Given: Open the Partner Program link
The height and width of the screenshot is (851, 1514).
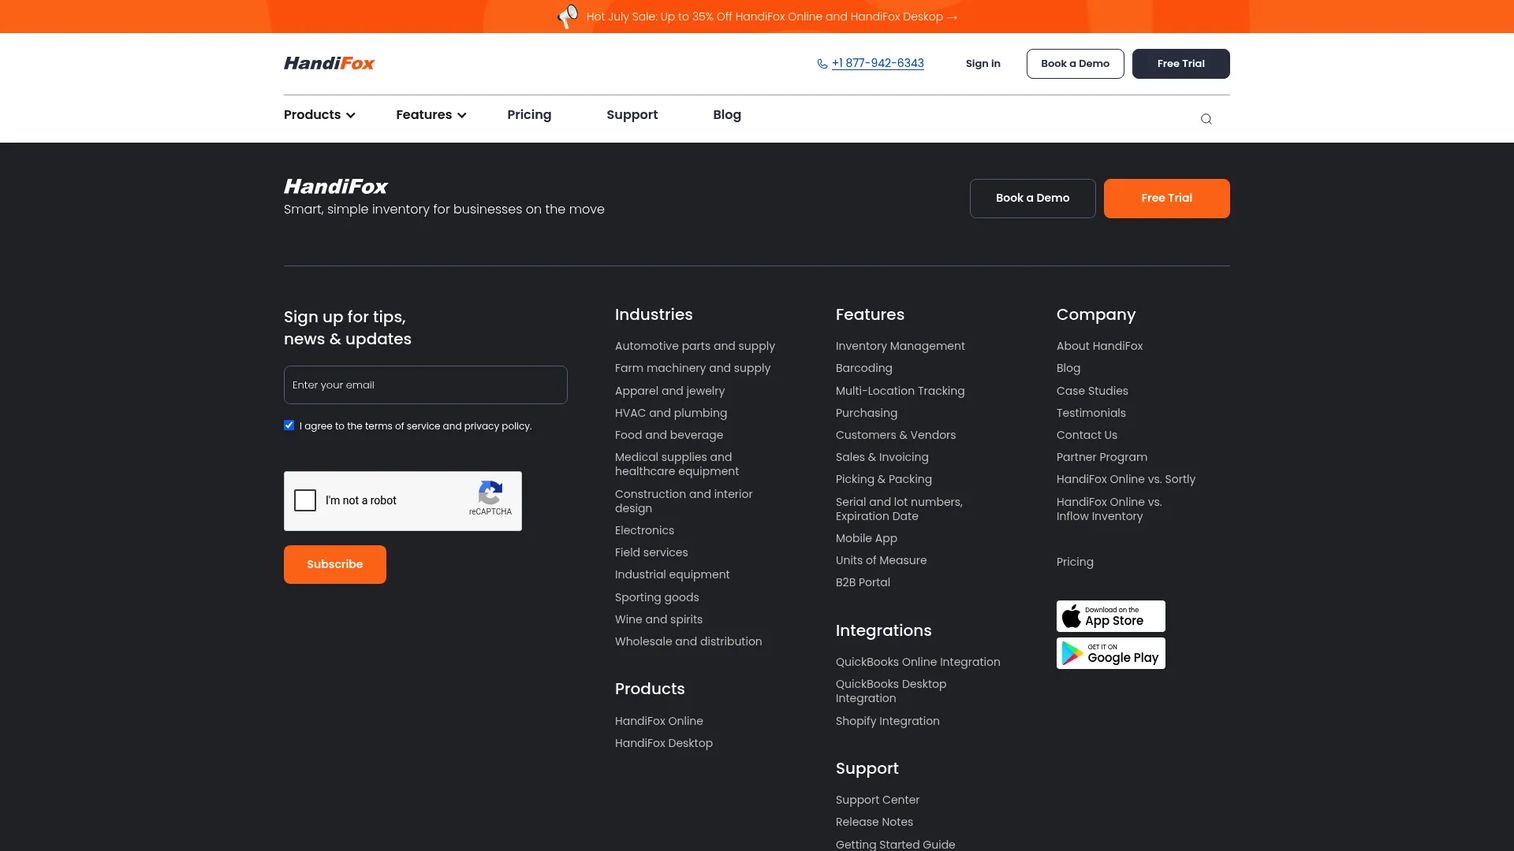Looking at the screenshot, I should (1102, 457).
